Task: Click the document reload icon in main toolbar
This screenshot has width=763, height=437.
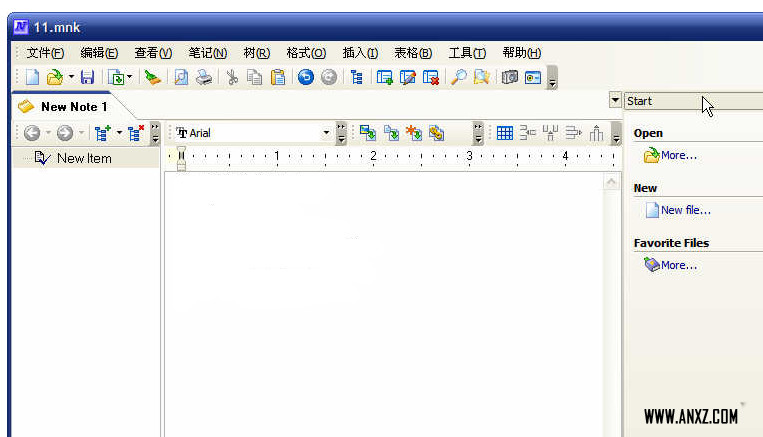Action: pyautogui.click(x=116, y=77)
